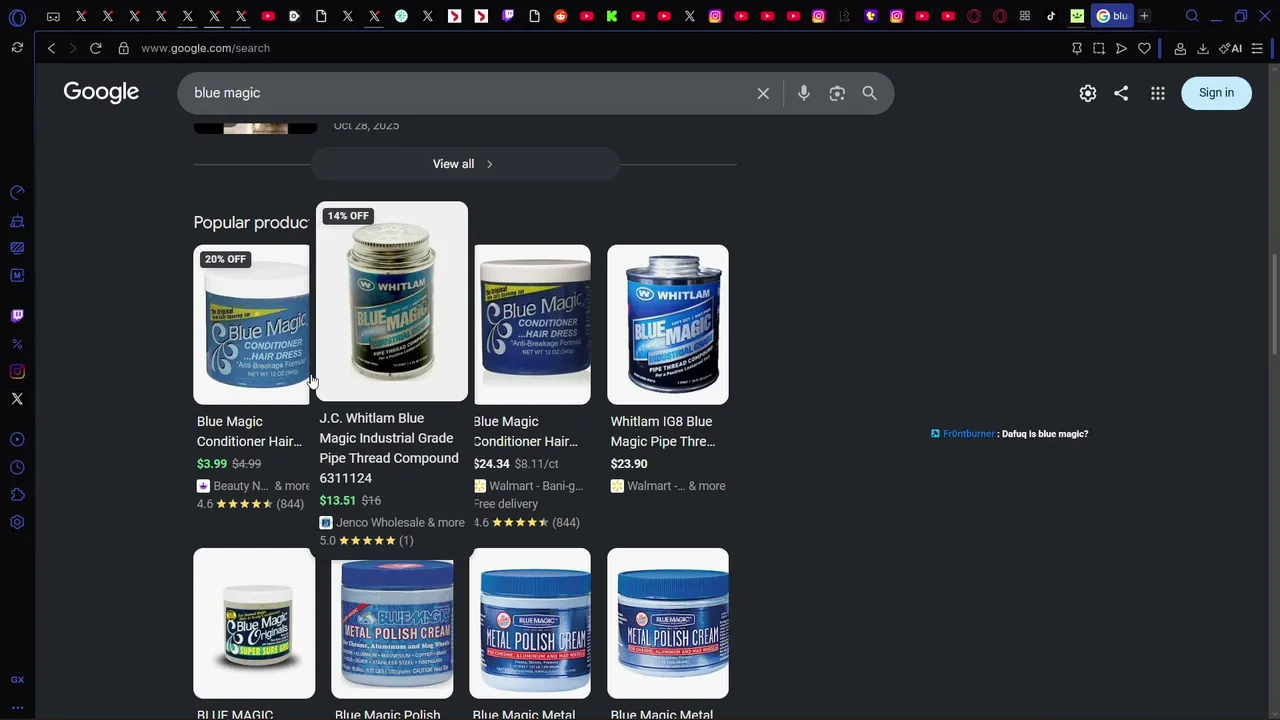Click the 14% OFF badge

tap(348, 216)
